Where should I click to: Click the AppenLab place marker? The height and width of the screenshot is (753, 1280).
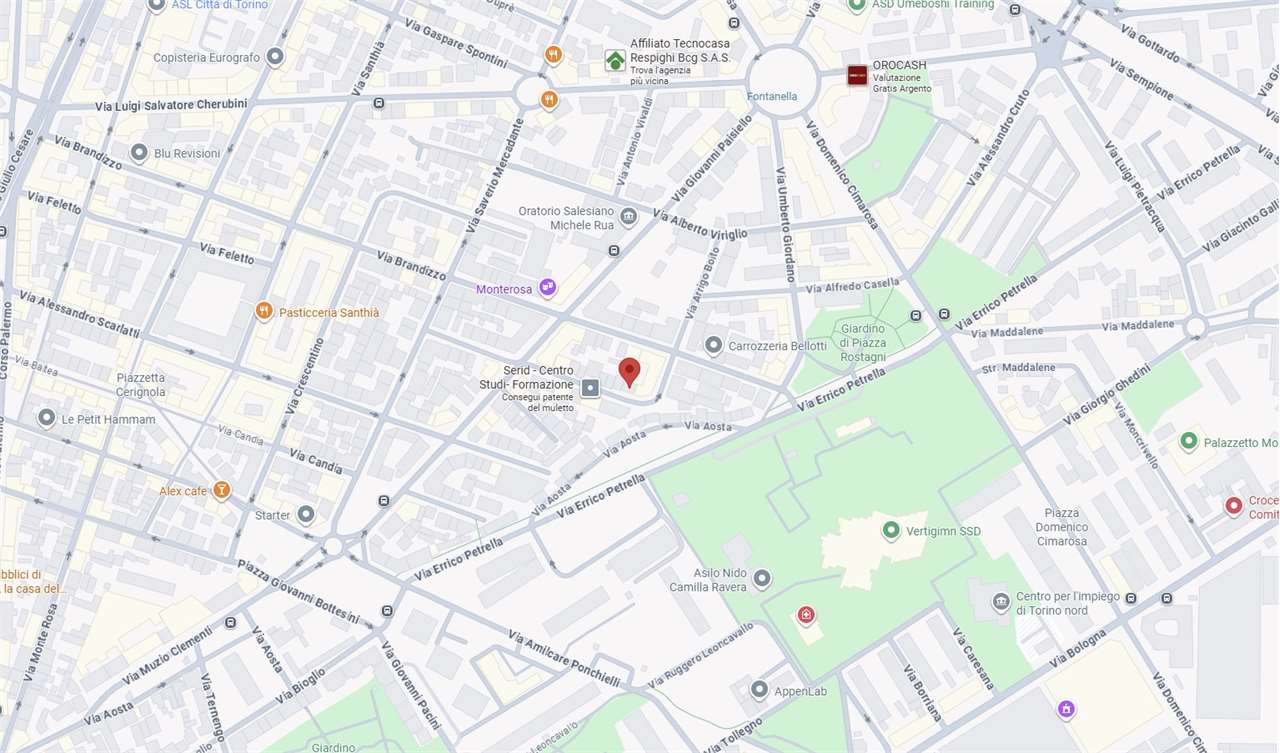(x=759, y=690)
